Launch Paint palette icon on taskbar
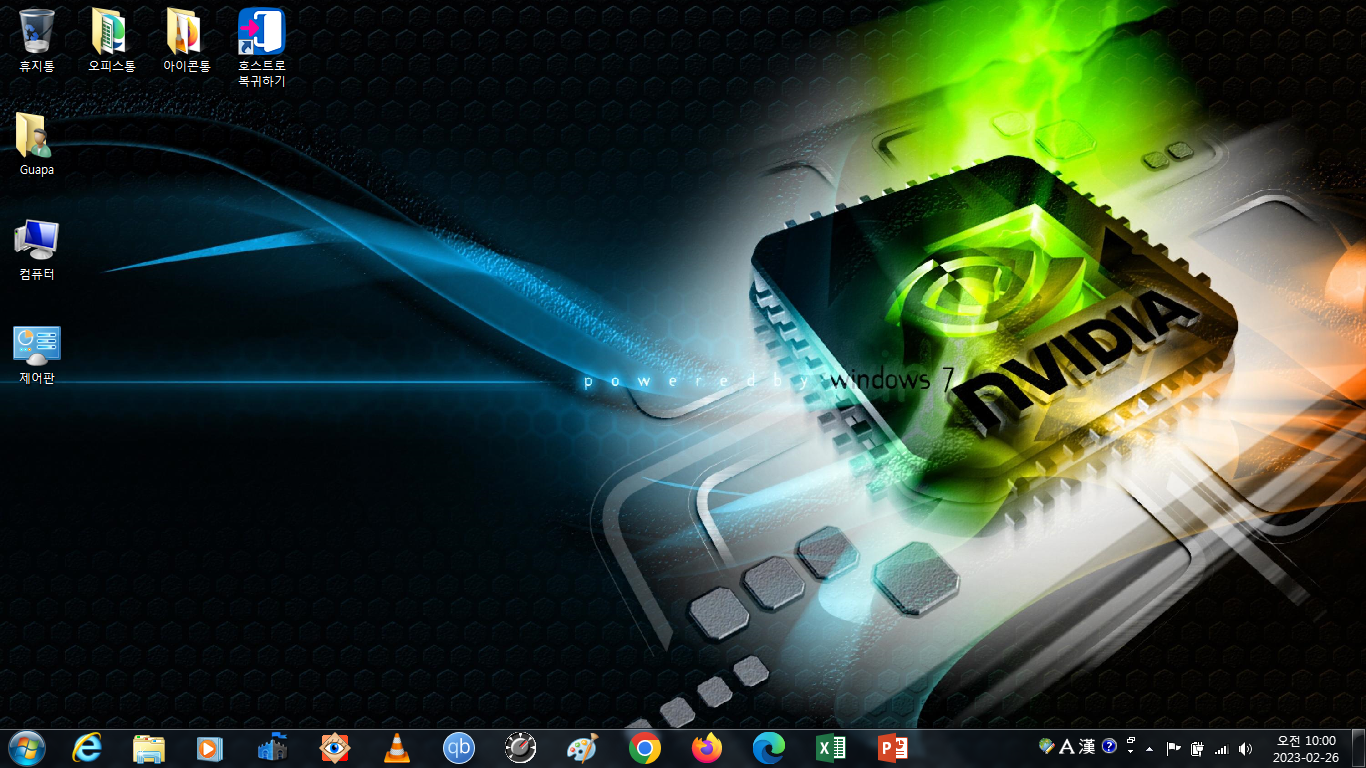This screenshot has height=768, width=1366. click(582, 747)
